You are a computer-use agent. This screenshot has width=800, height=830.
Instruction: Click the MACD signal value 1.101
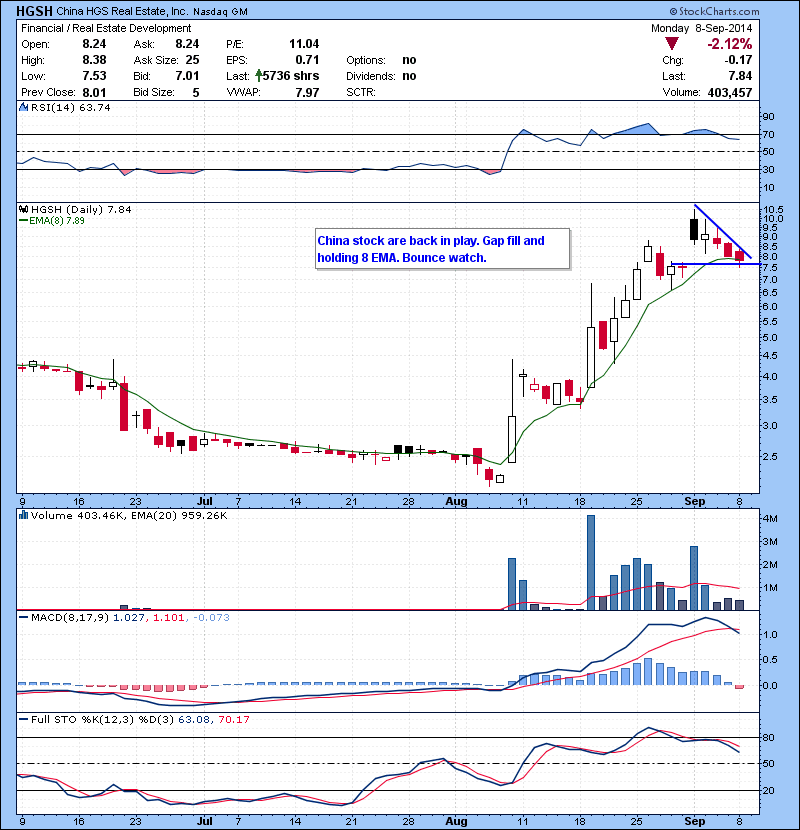pos(168,618)
